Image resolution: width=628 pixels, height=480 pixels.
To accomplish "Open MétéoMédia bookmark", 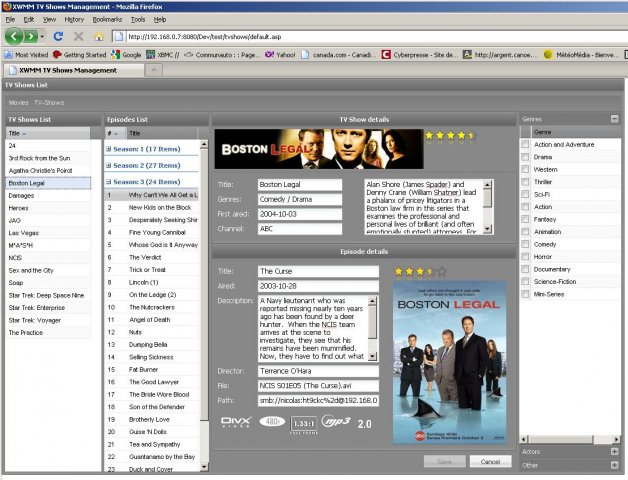I will click(579, 55).
